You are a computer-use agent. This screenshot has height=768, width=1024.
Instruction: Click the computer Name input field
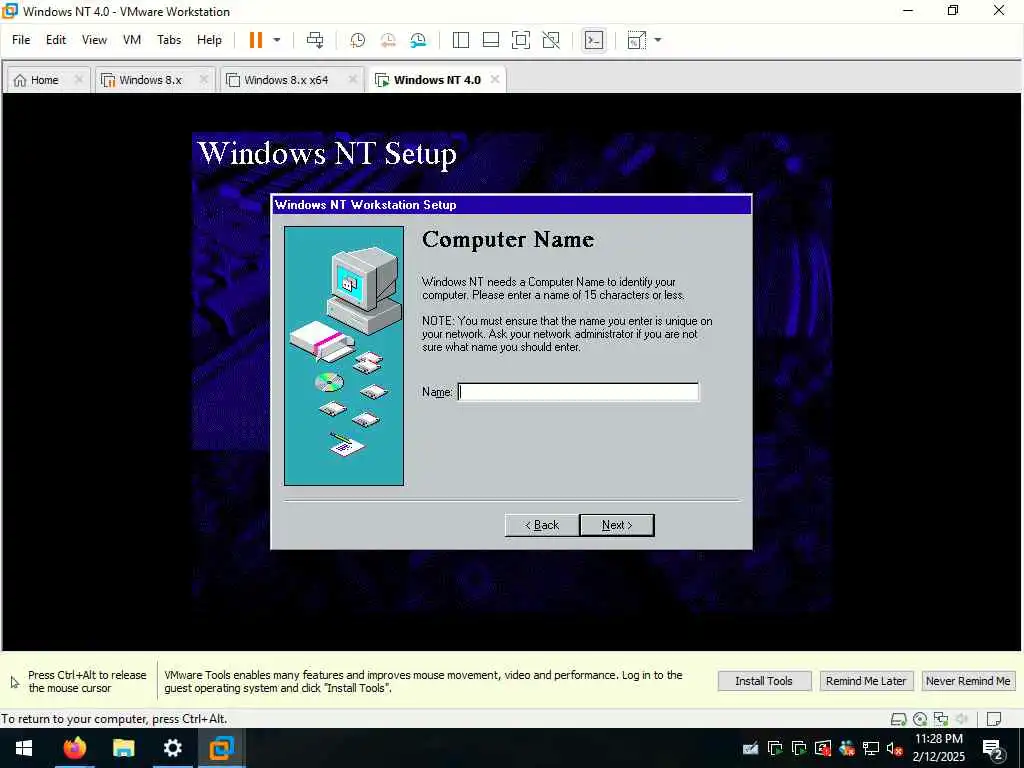click(578, 392)
